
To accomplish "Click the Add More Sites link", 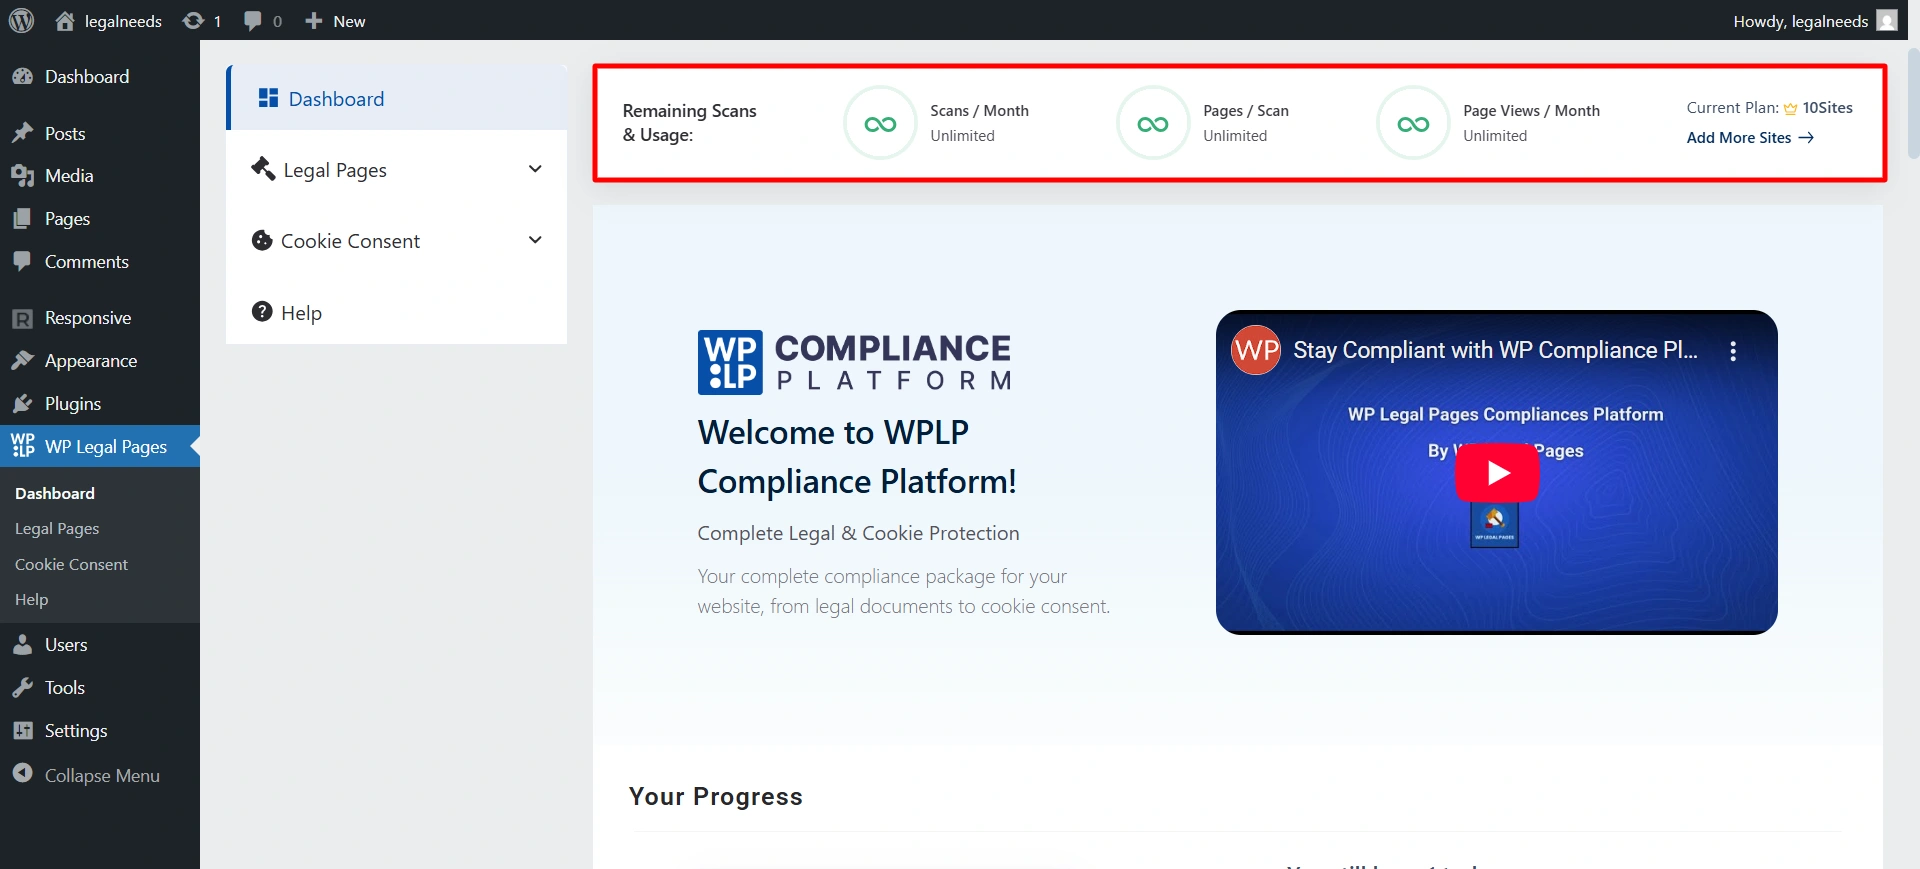I will click(x=1749, y=138).
